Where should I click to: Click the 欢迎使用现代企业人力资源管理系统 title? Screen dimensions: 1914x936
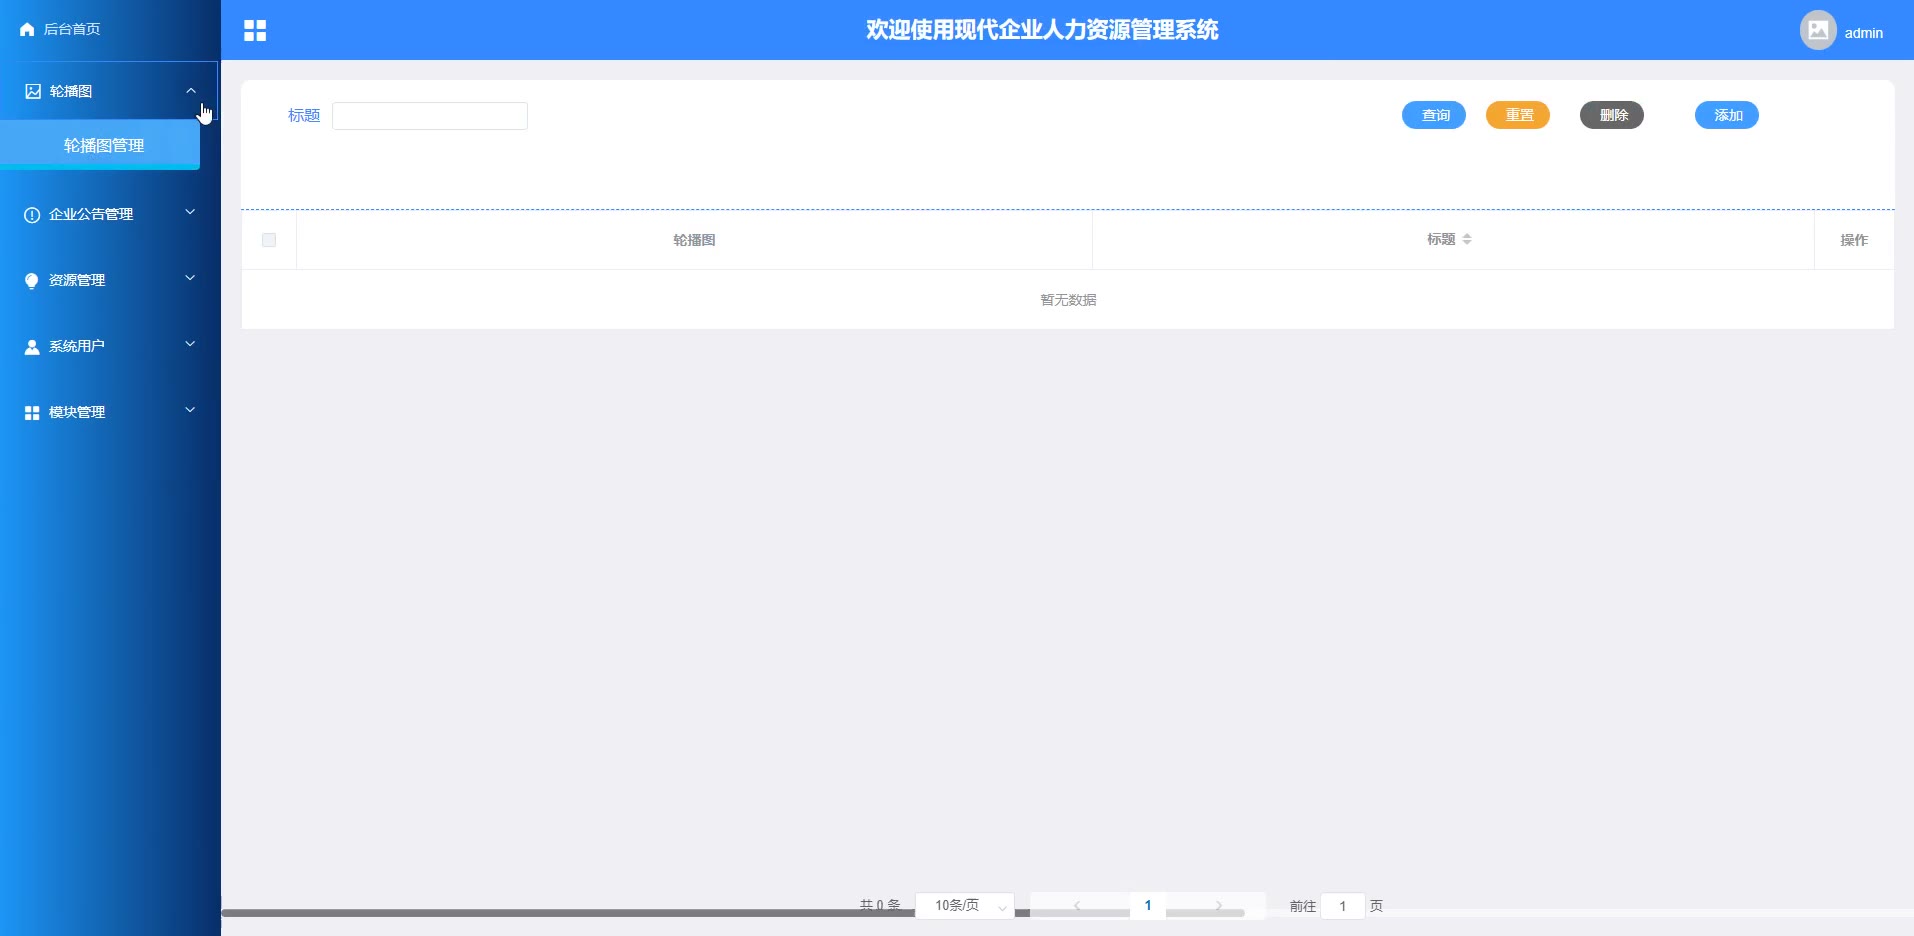(x=1042, y=30)
